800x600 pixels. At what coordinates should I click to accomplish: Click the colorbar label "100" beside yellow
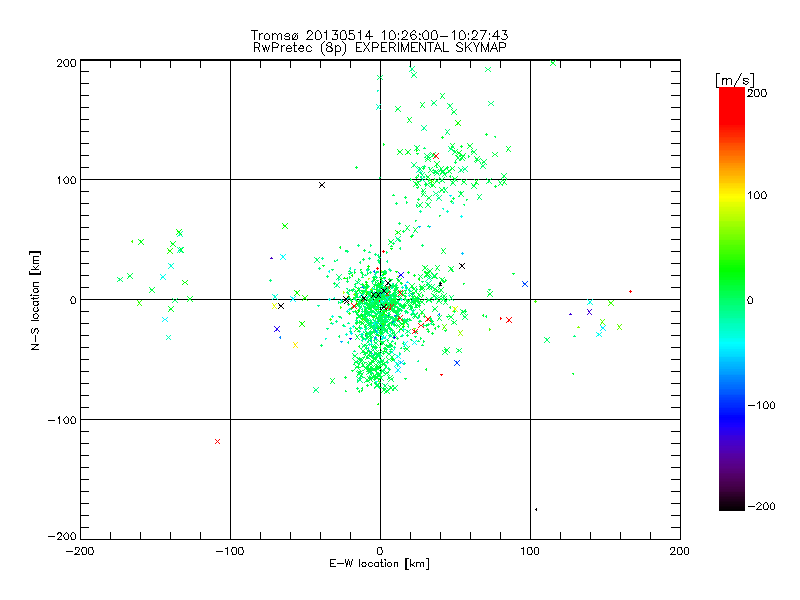[757, 195]
